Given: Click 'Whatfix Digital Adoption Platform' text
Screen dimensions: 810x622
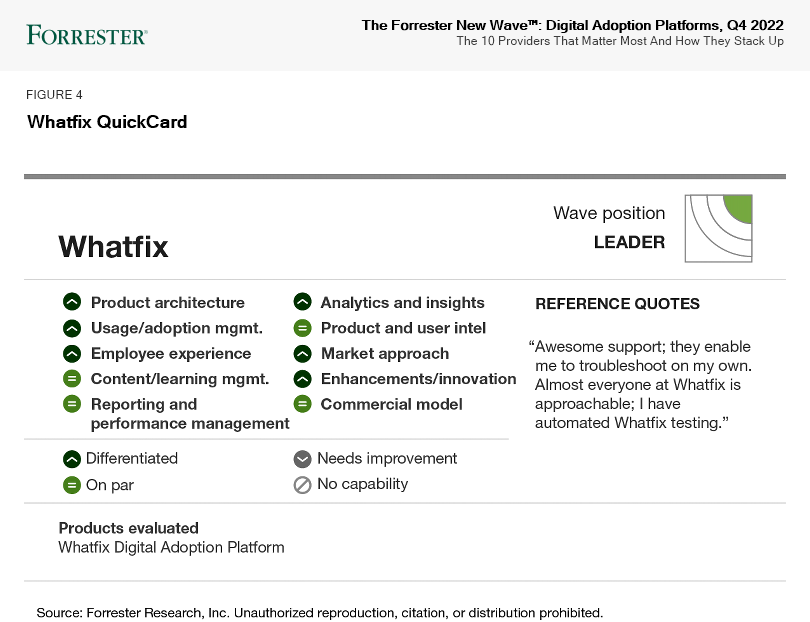Looking at the screenshot, I should pos(172,547).
